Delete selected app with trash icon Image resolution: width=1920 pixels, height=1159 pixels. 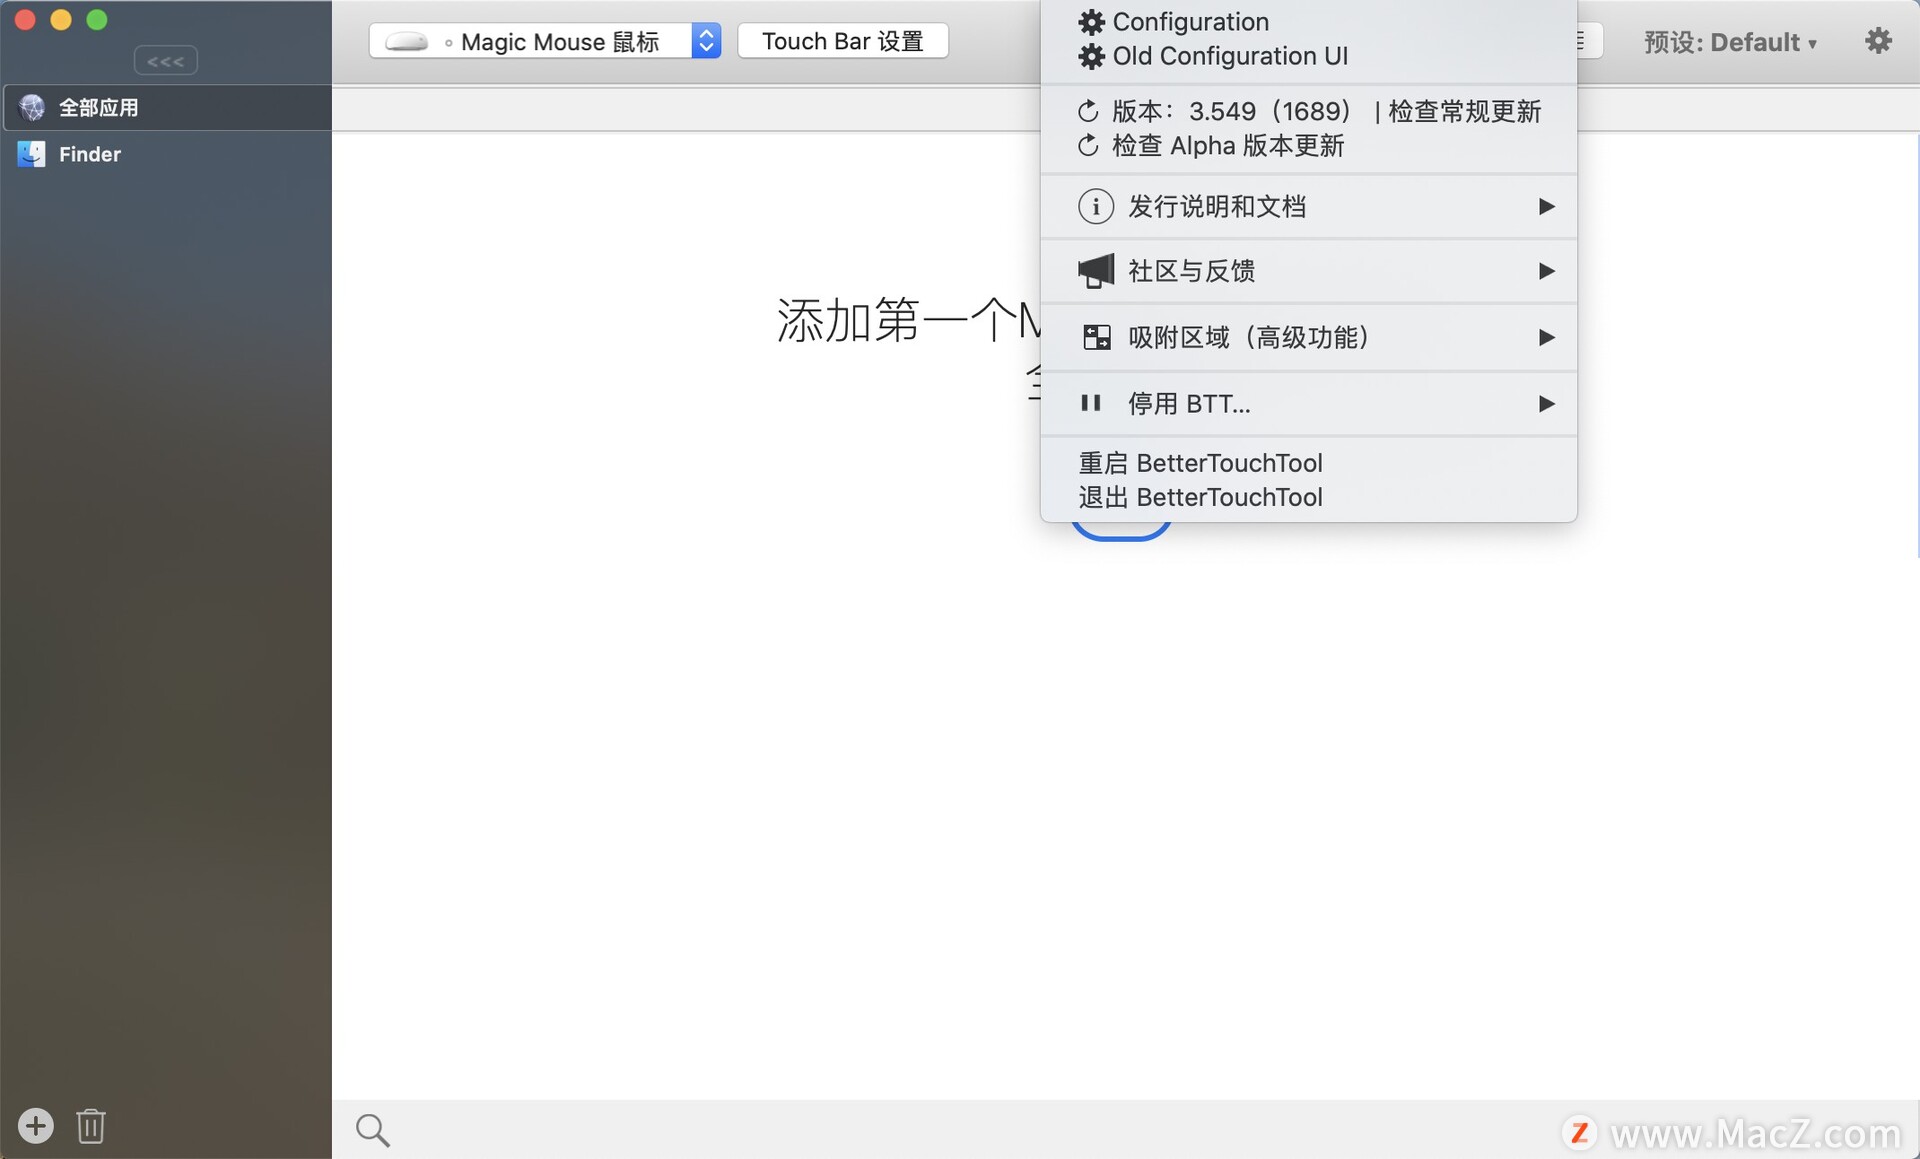pyautogui.click(x=91, y=1126)
